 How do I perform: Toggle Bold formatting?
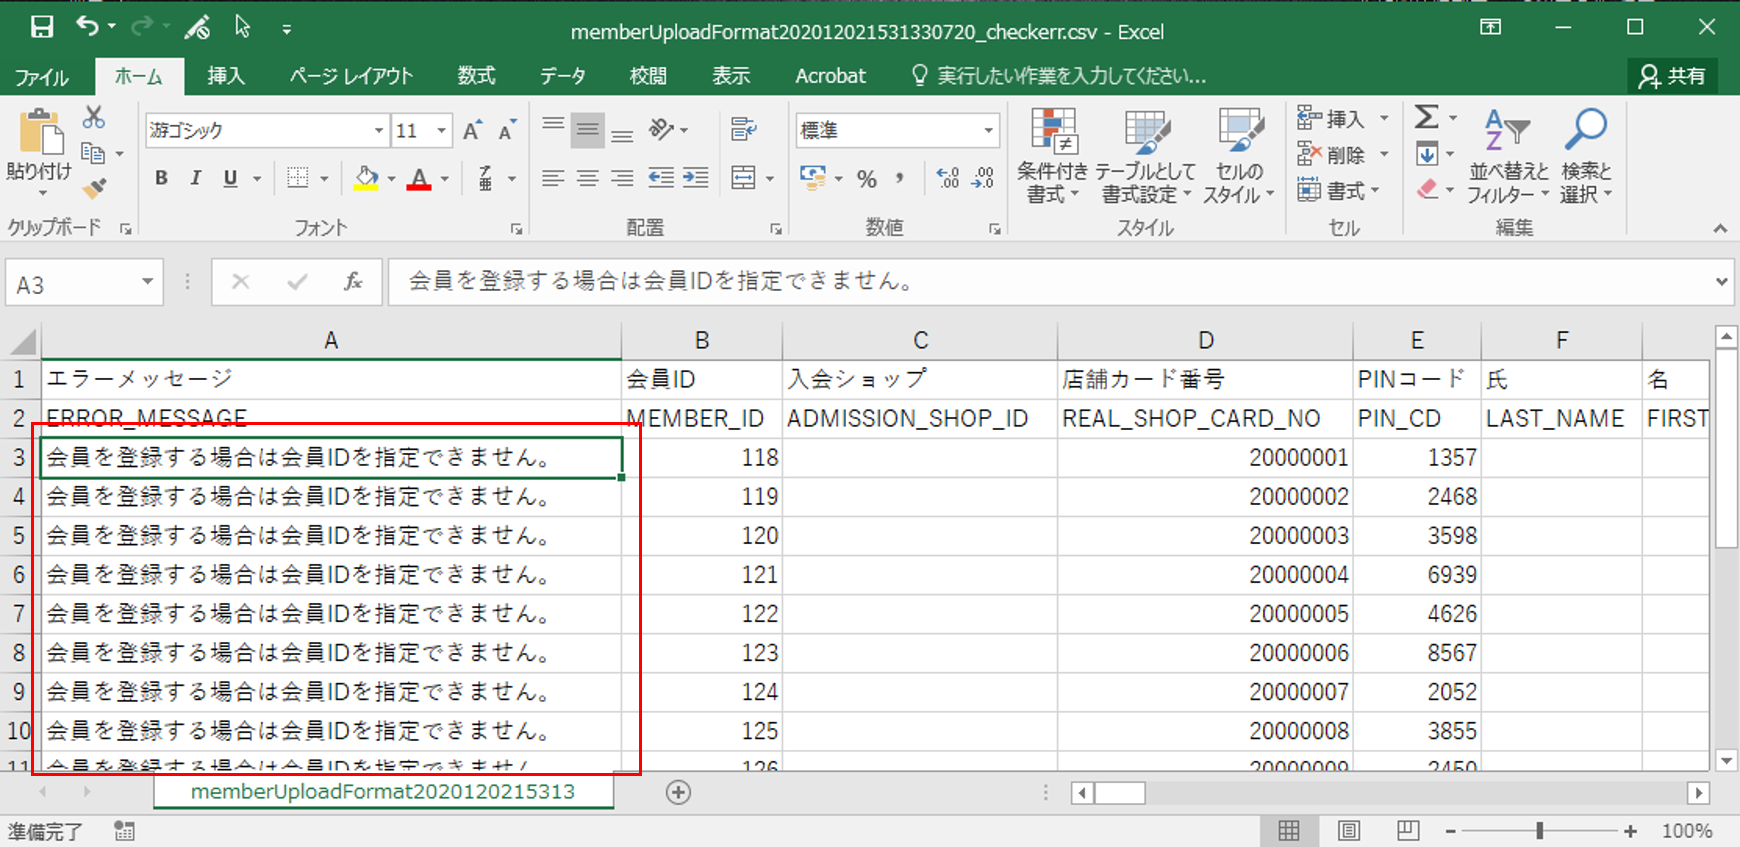pyautogui.click(x=161, y=178)
